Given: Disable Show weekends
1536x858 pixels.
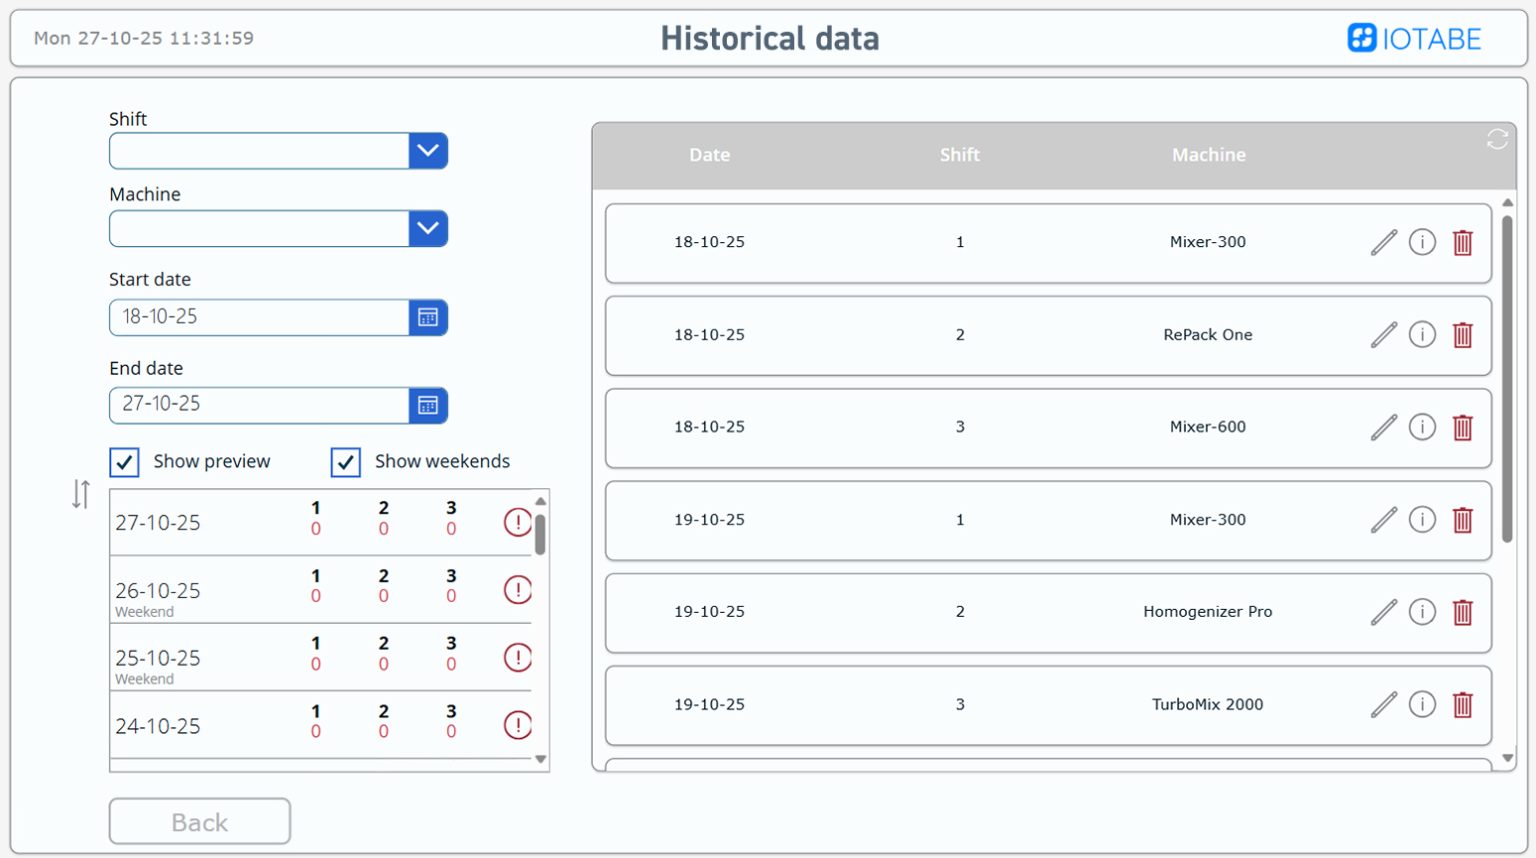Looking at the screenshot, I should click(x=345, y=462).
